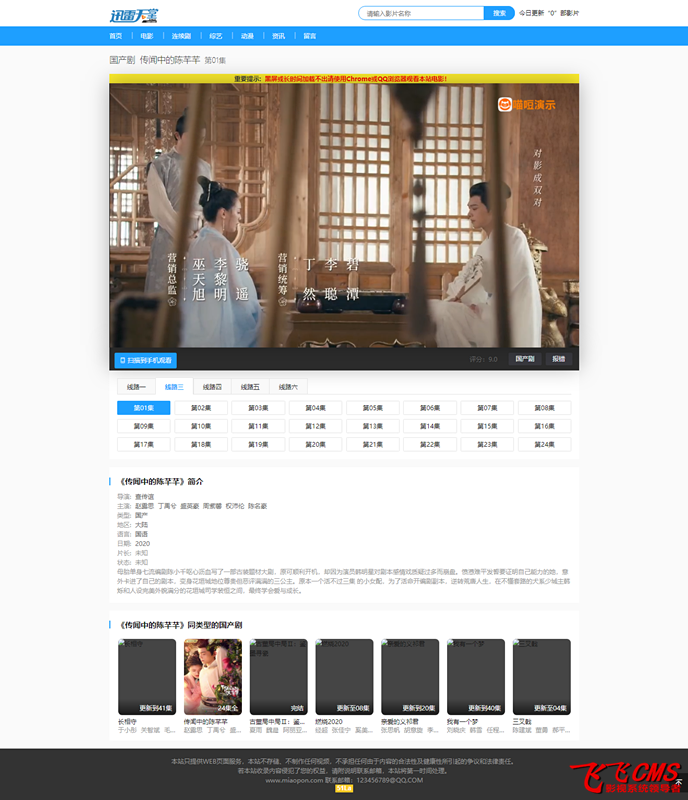The width and height of the screenshot is (688, 800).
Task: Click the orange 喵啦演示 watermark logo
Action: click(527, 104)
